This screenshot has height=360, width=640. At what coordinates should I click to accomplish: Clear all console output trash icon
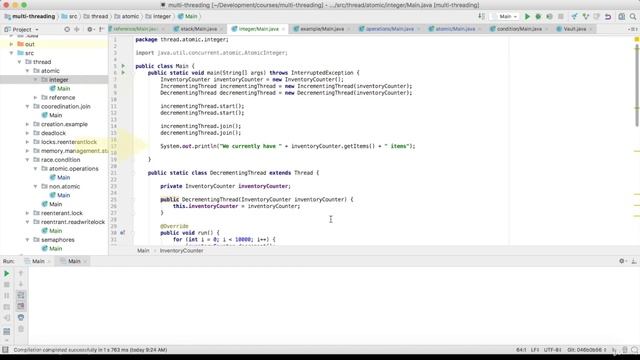21,328
